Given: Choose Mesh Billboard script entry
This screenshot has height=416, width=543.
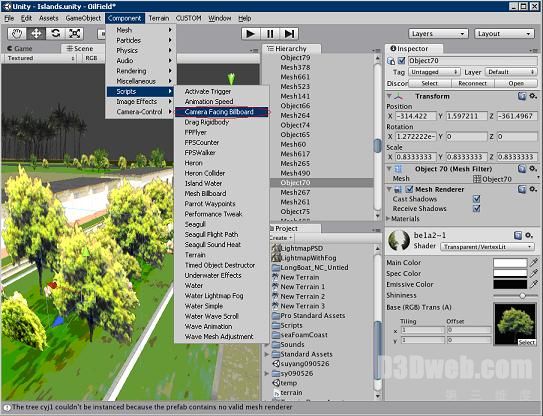Looking at the screenshot, I should pyautogui.click(x=205, y=194).
